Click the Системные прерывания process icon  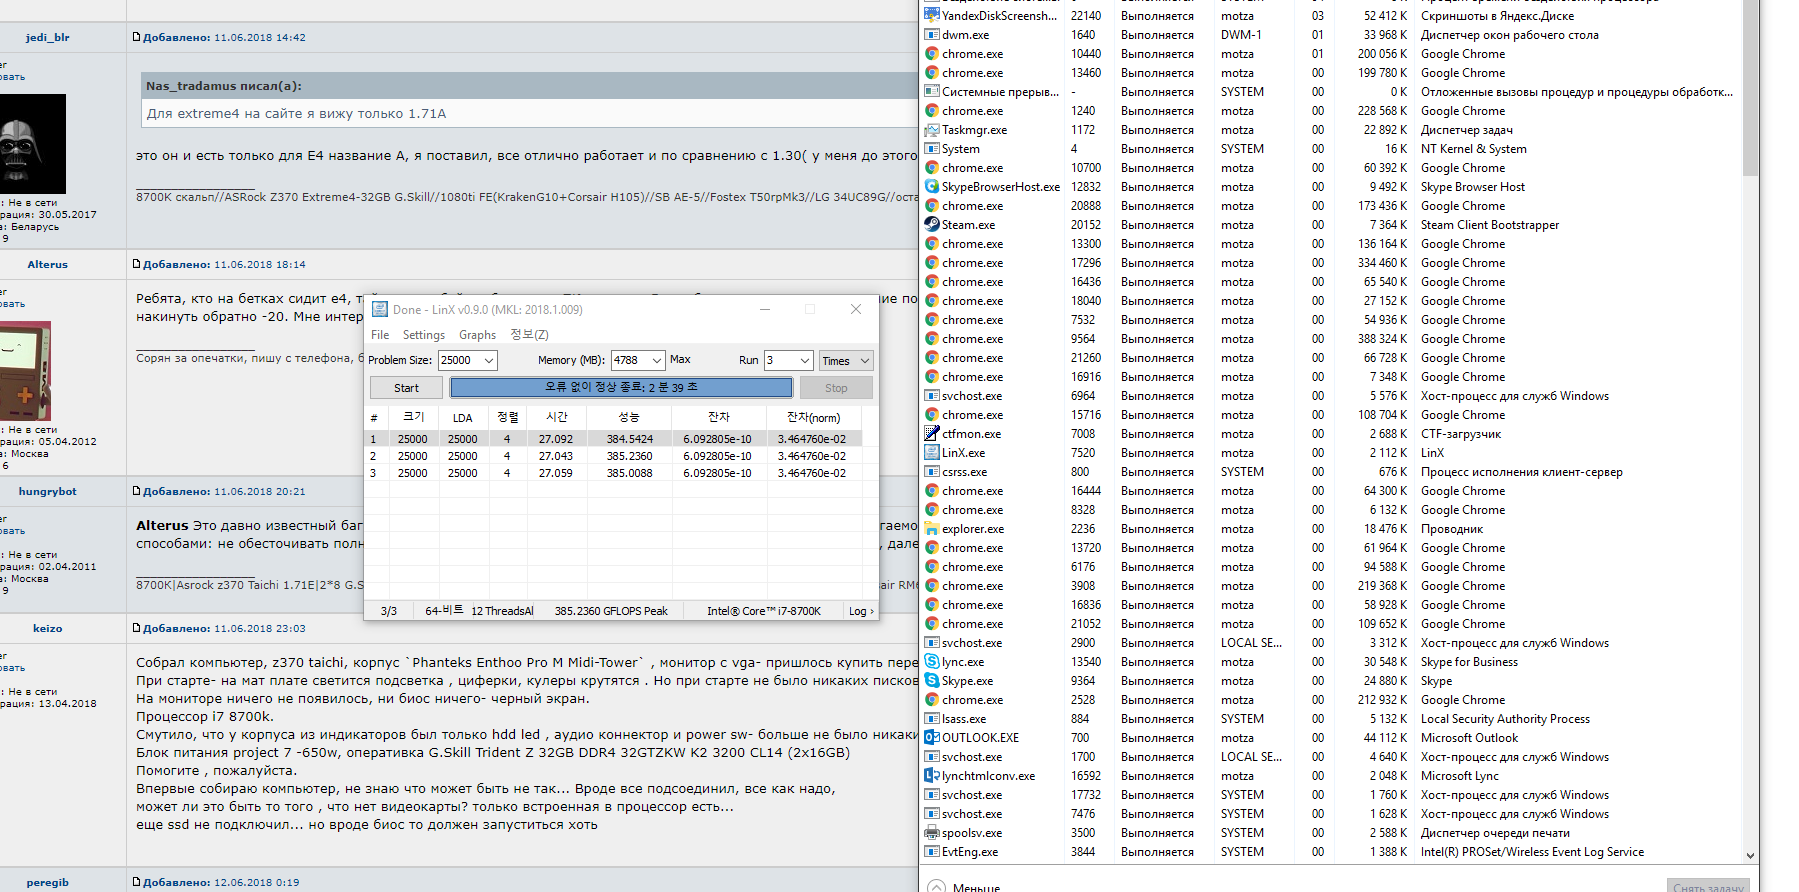coord(932,92)
